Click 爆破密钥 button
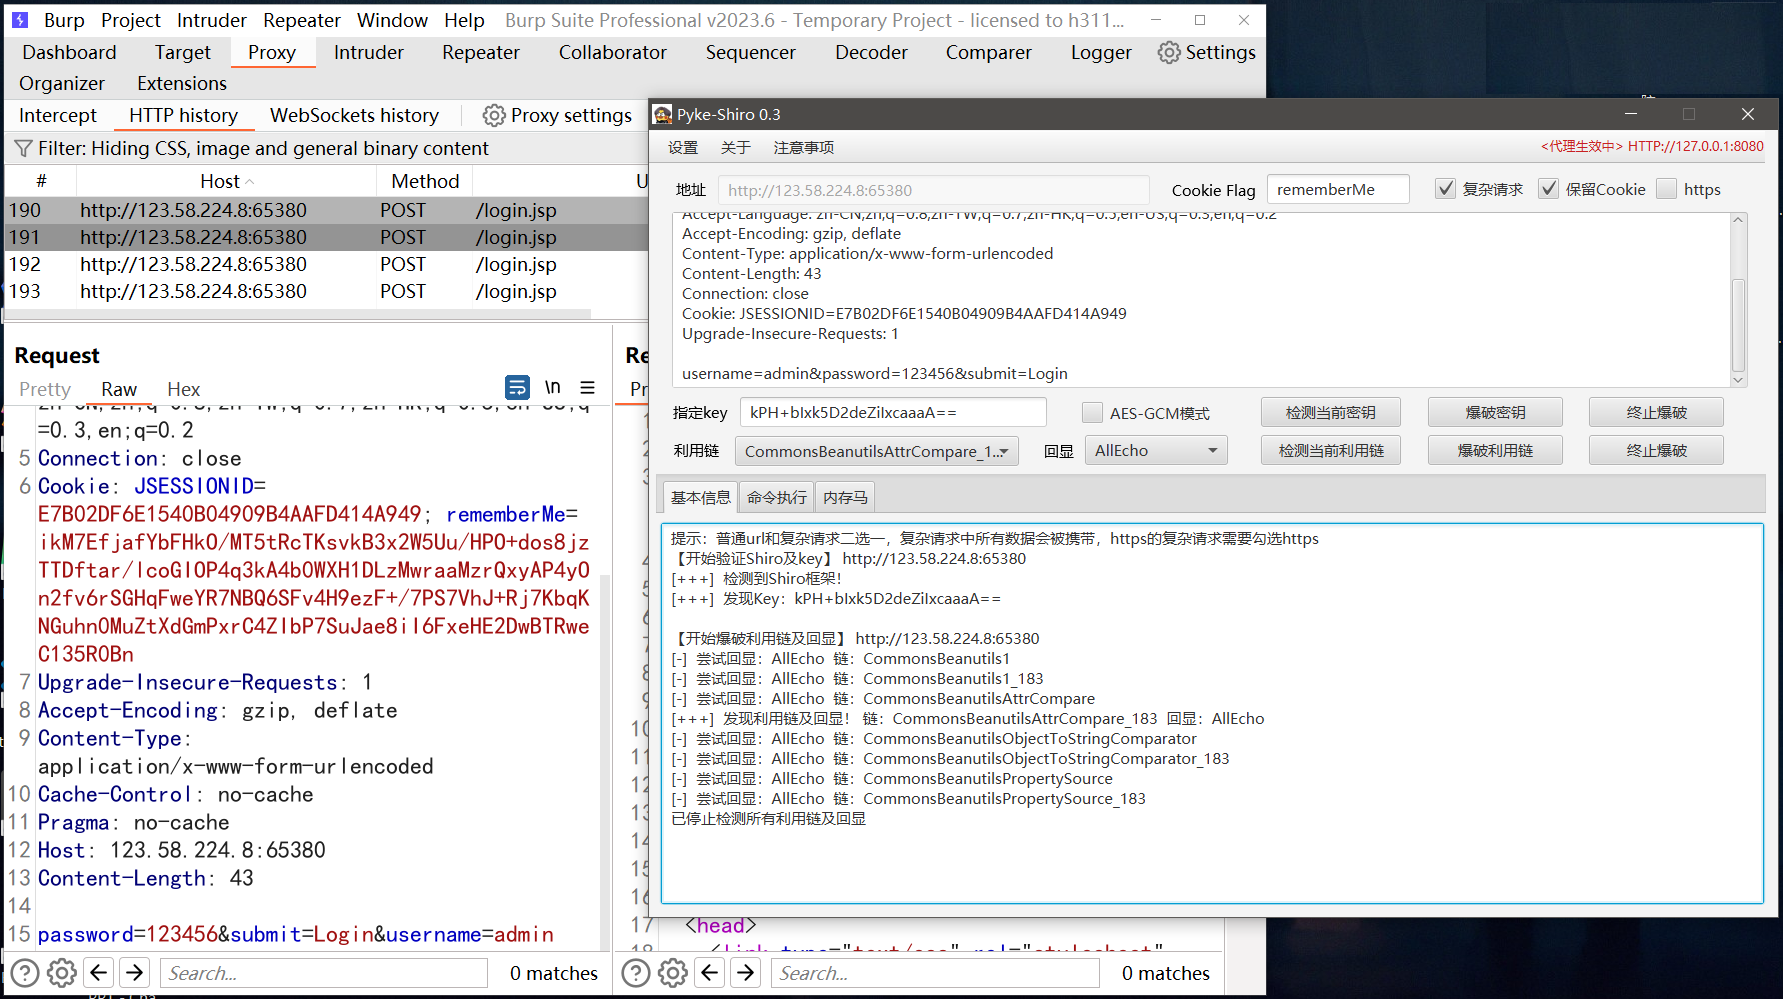Image resolution: width=1783 pixels, height=999 pixels. 1495,413
